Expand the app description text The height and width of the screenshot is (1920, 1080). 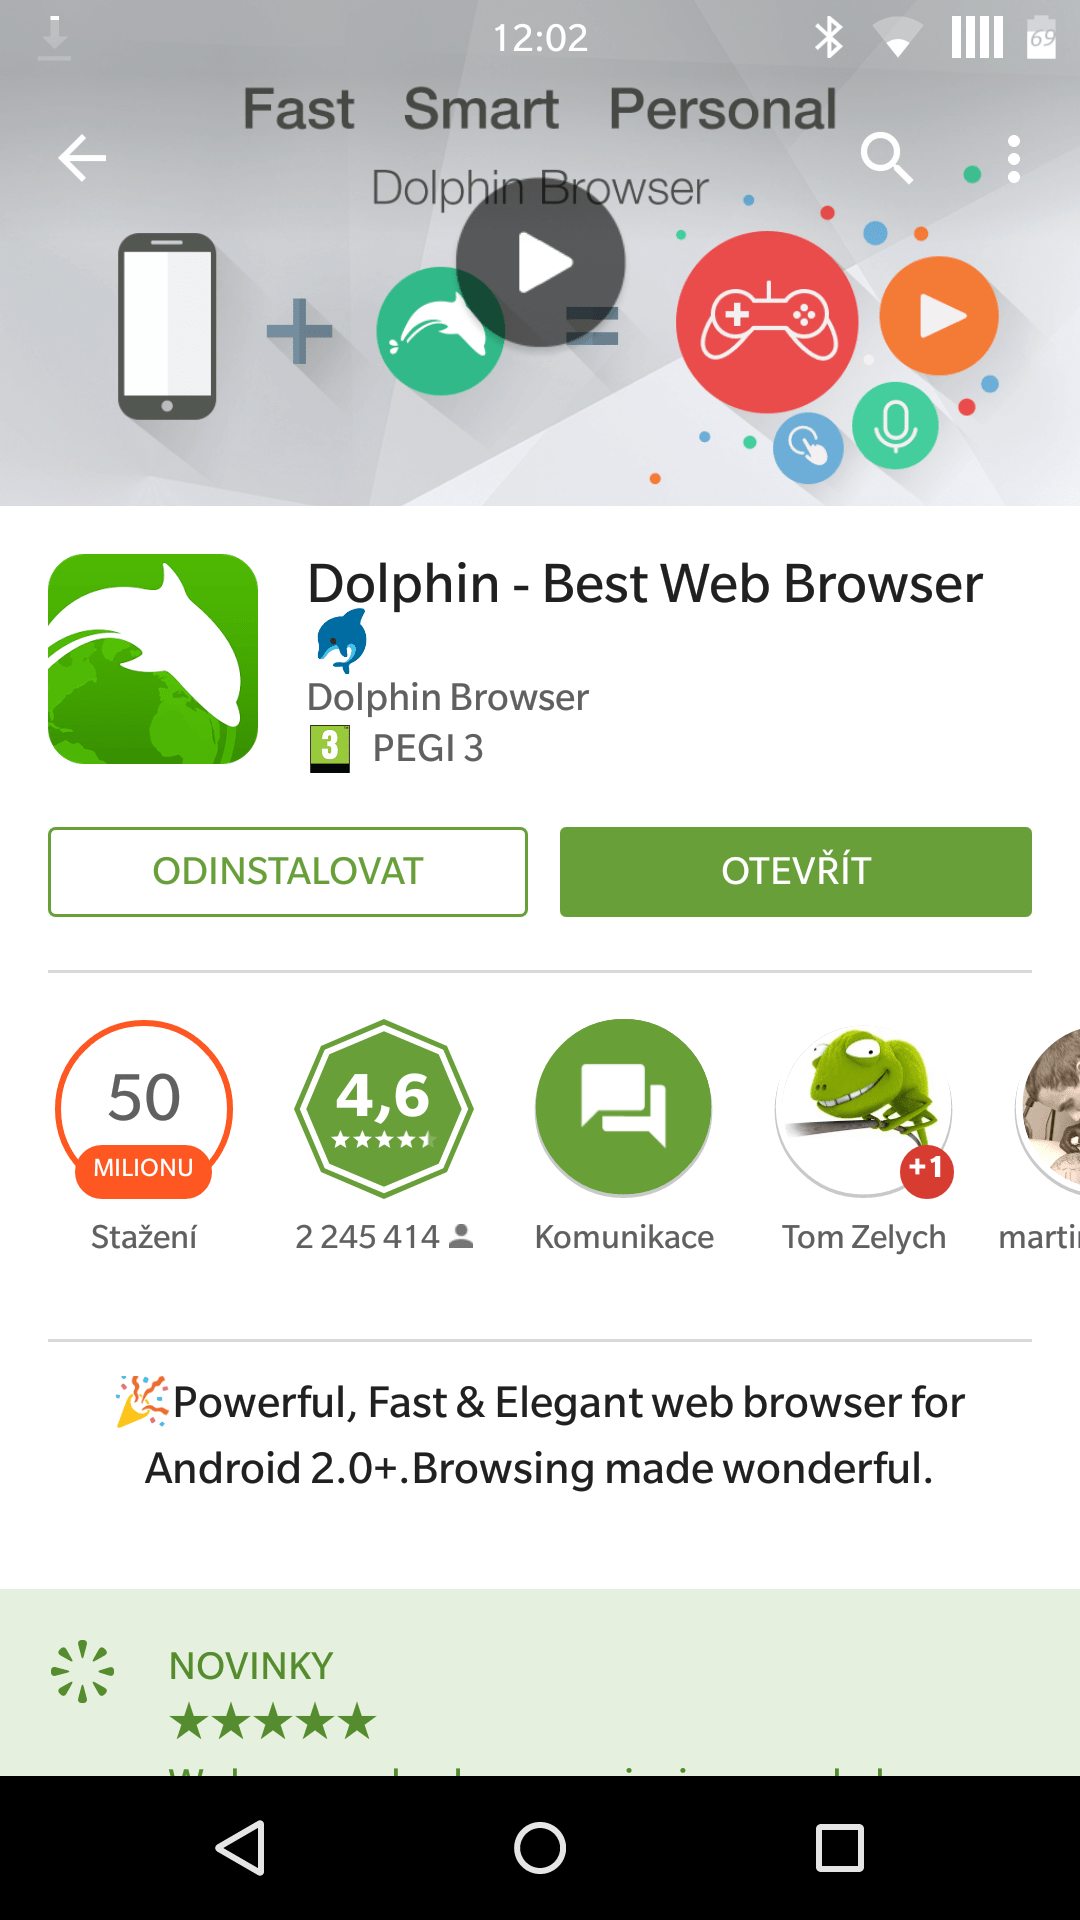click(540, 1435)
